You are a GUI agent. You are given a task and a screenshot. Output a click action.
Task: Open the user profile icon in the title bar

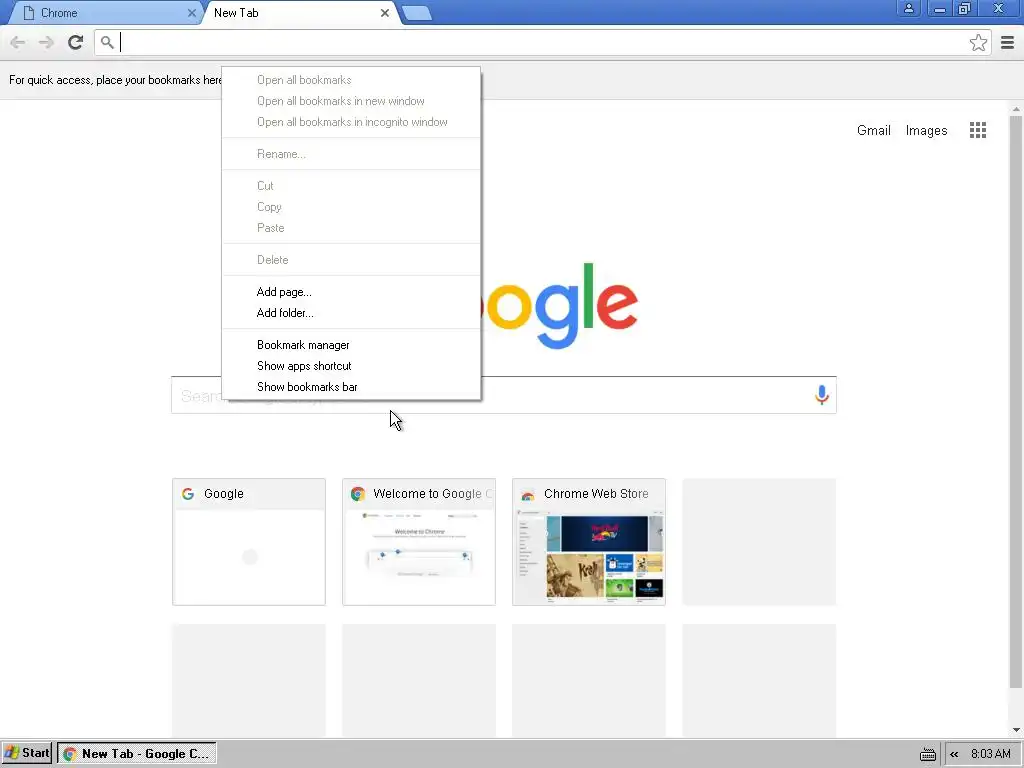[908, 8]
